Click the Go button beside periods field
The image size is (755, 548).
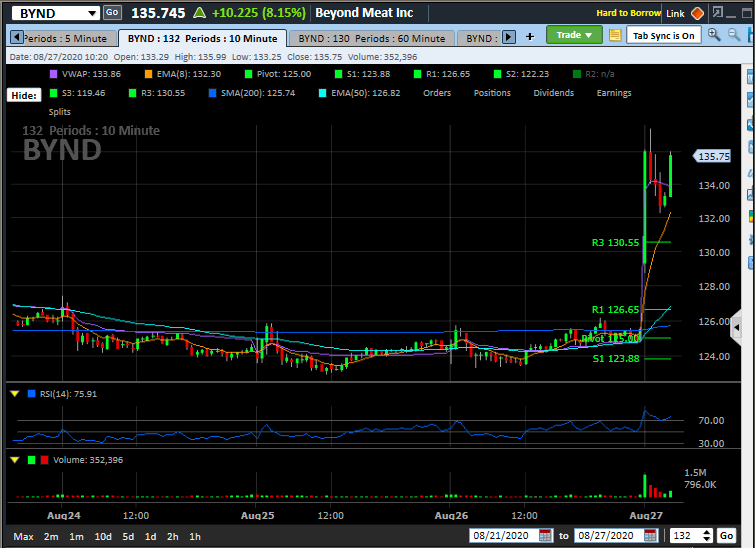tap(726, 535)
